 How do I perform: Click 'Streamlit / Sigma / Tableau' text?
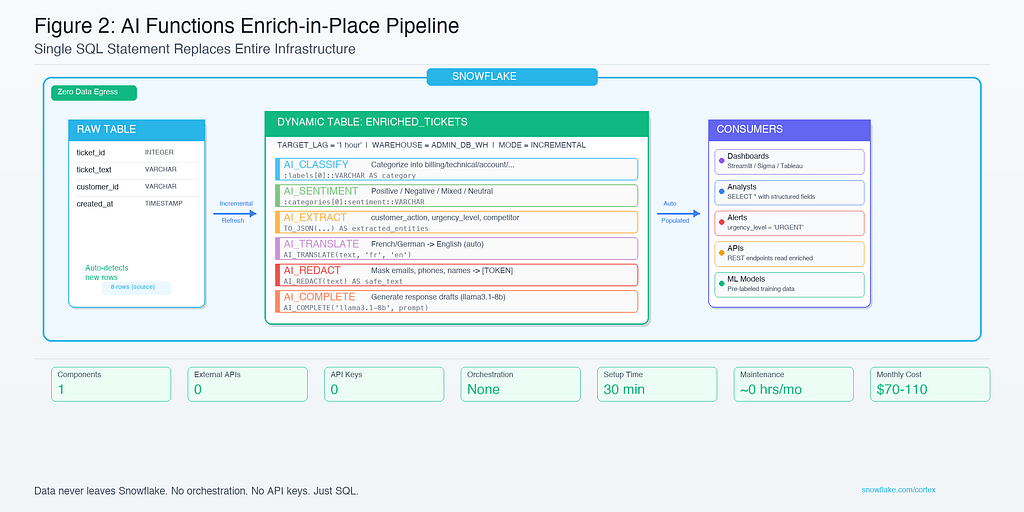[765, 166]
